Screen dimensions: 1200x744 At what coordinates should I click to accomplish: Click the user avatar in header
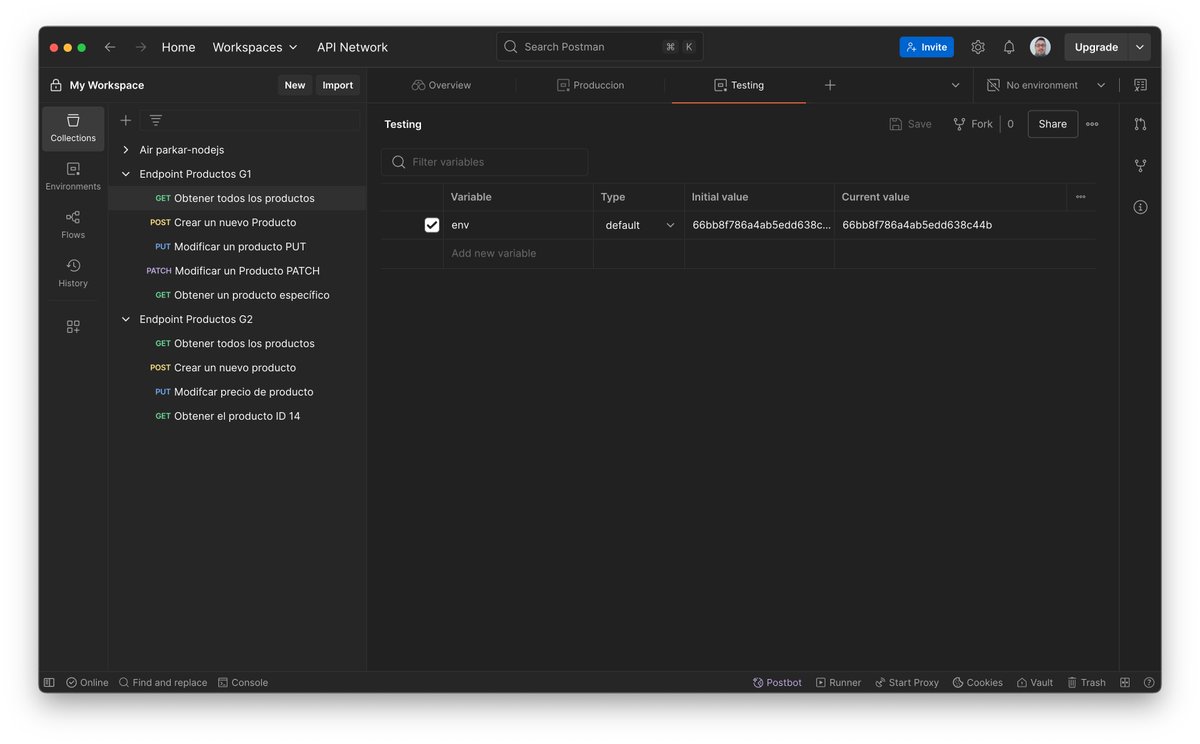pos(1040,47)
